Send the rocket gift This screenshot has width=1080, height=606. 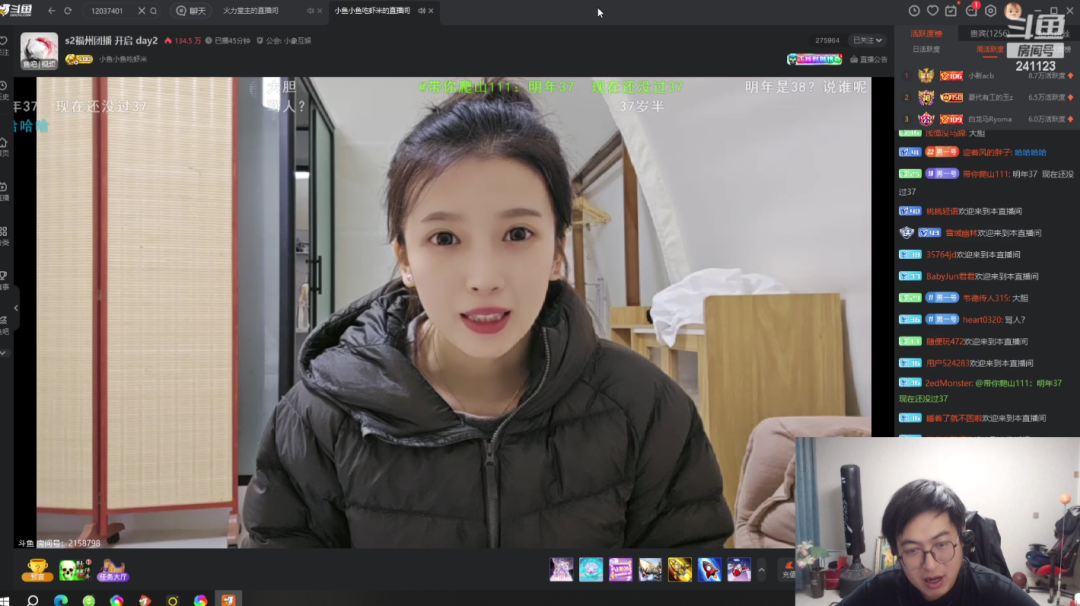point(709,570)
